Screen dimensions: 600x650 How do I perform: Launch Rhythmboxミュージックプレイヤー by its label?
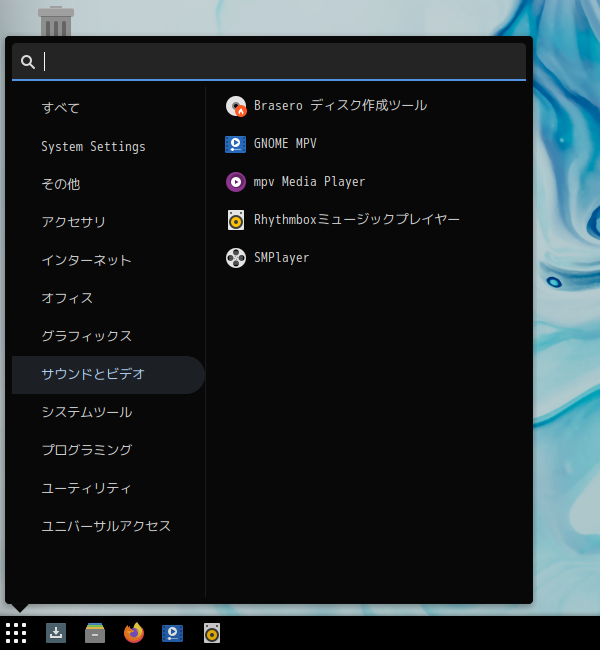(357, 220)
